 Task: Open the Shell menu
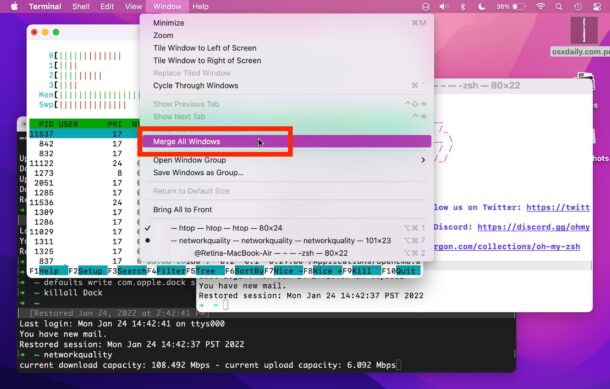[x=81, y=7]
